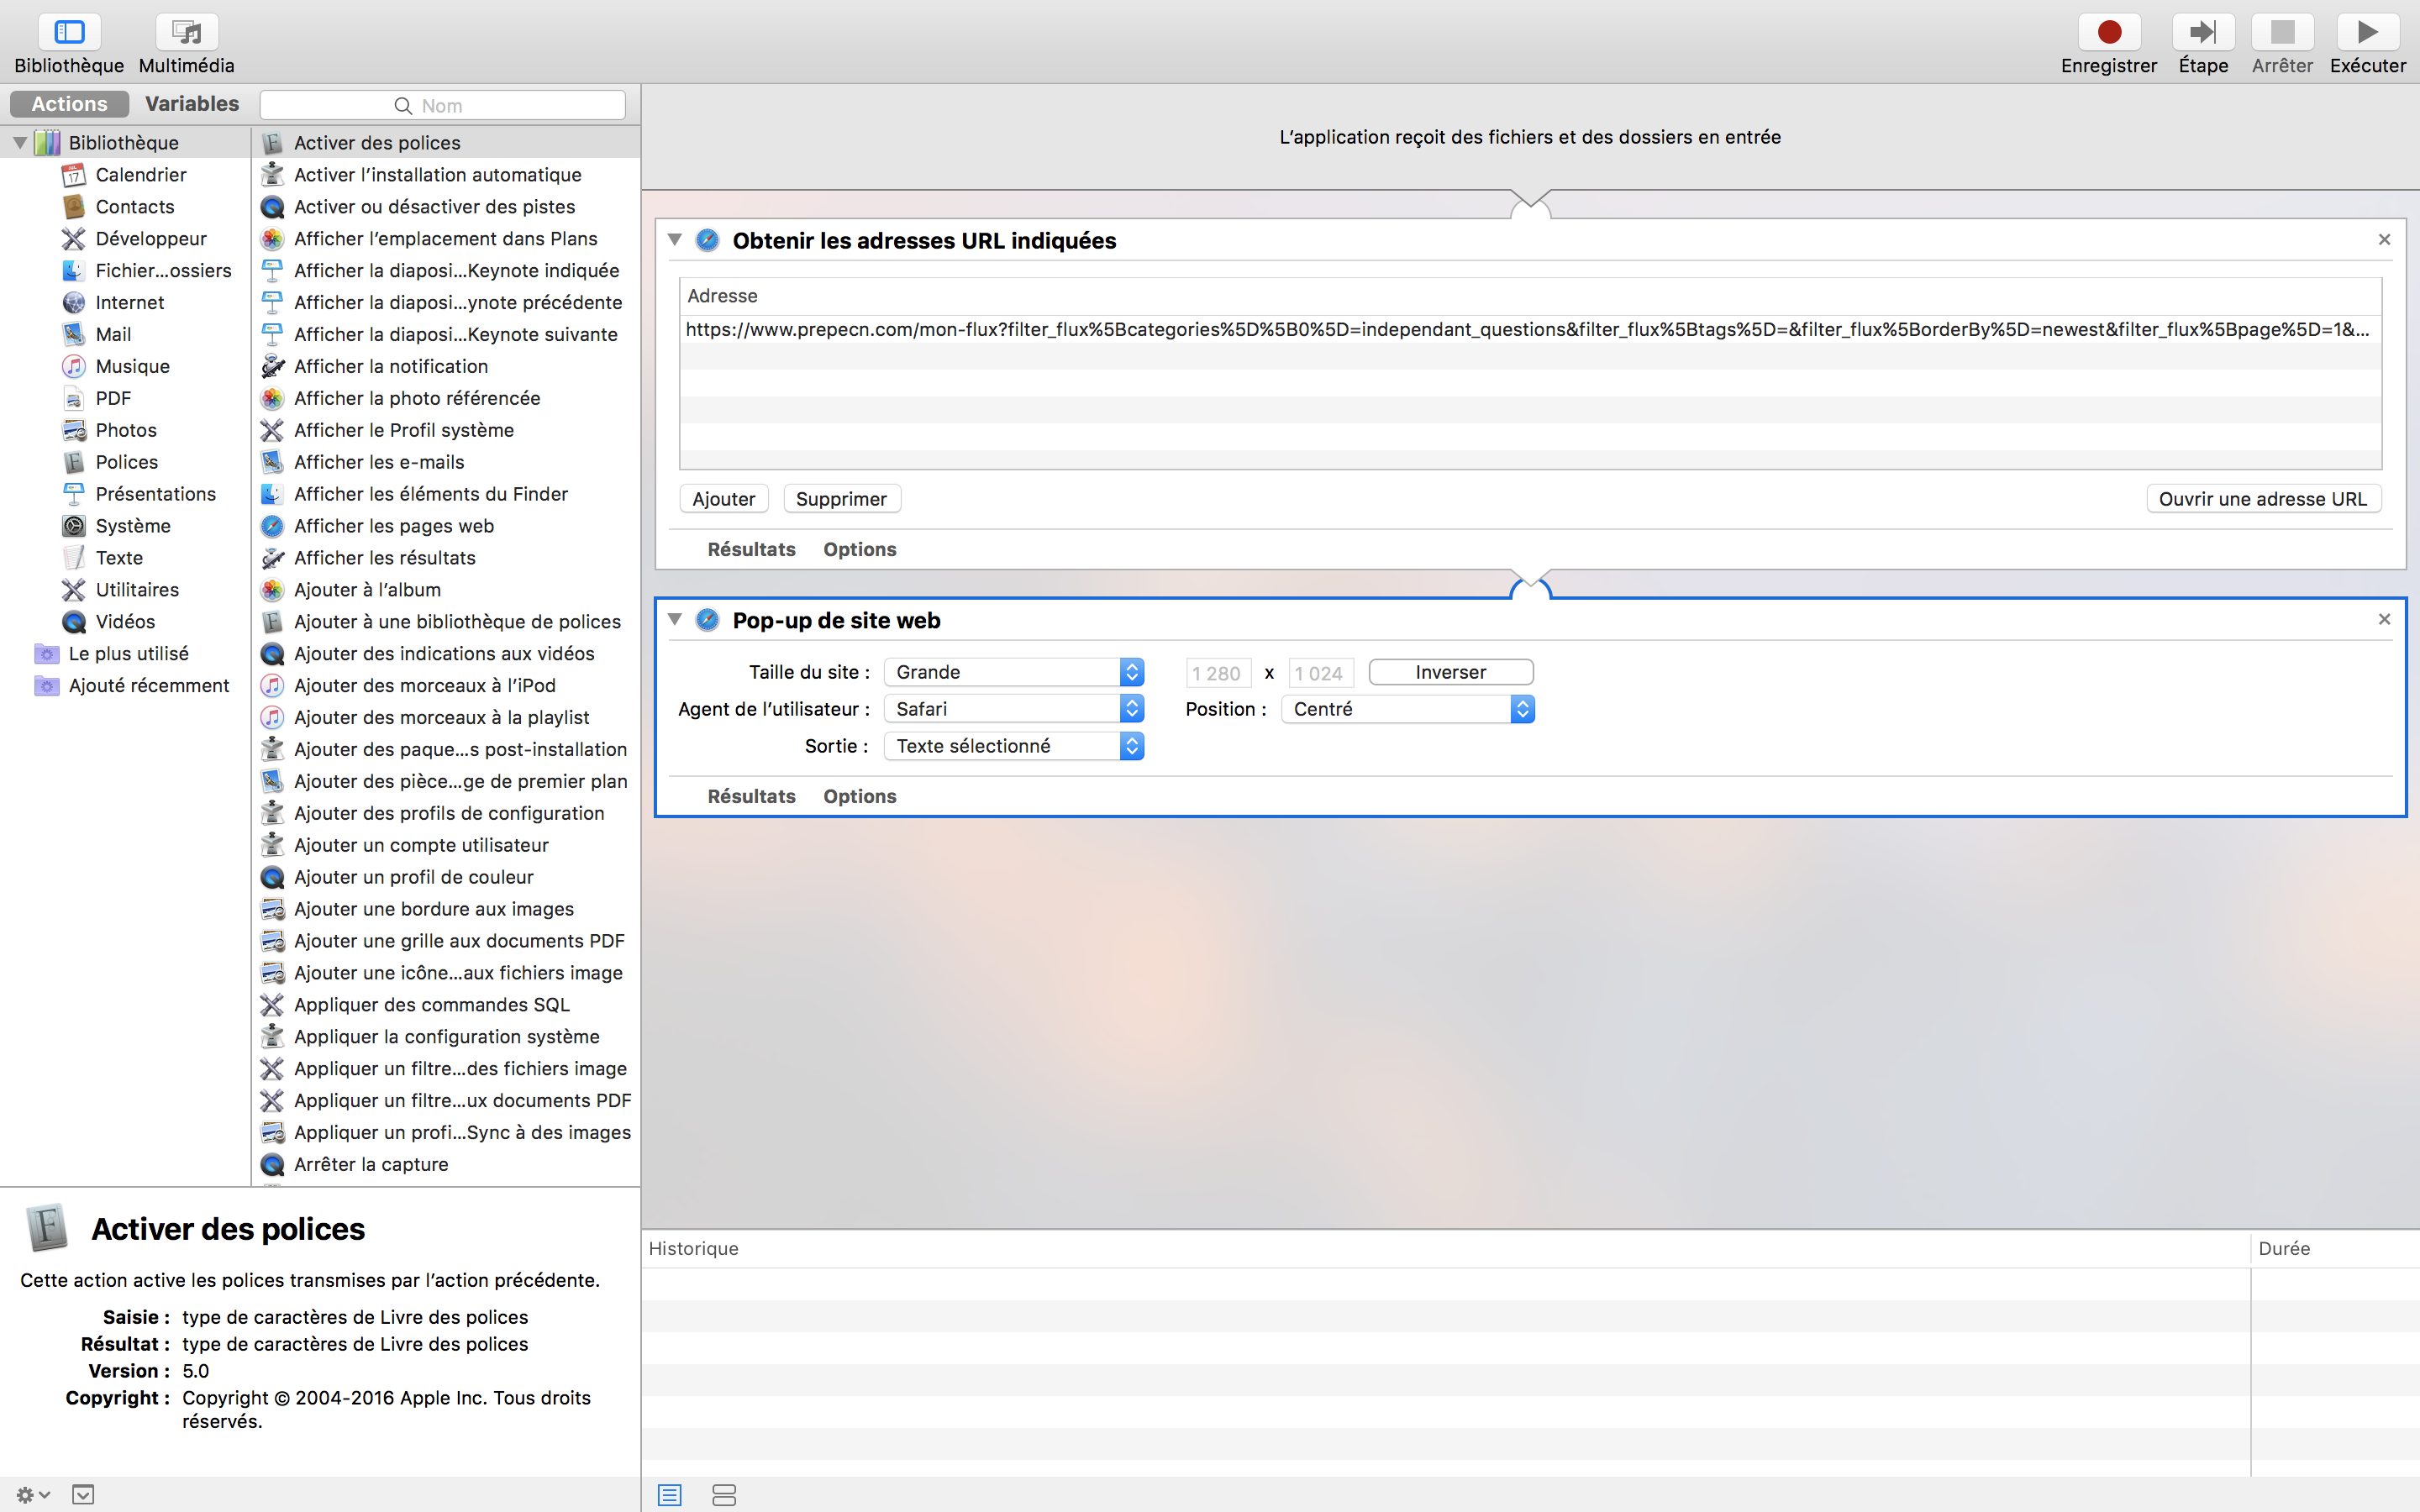Switch to the Variables tab
The height and width of the screenshot is (1512, 2420).
(x=192, y=103)
